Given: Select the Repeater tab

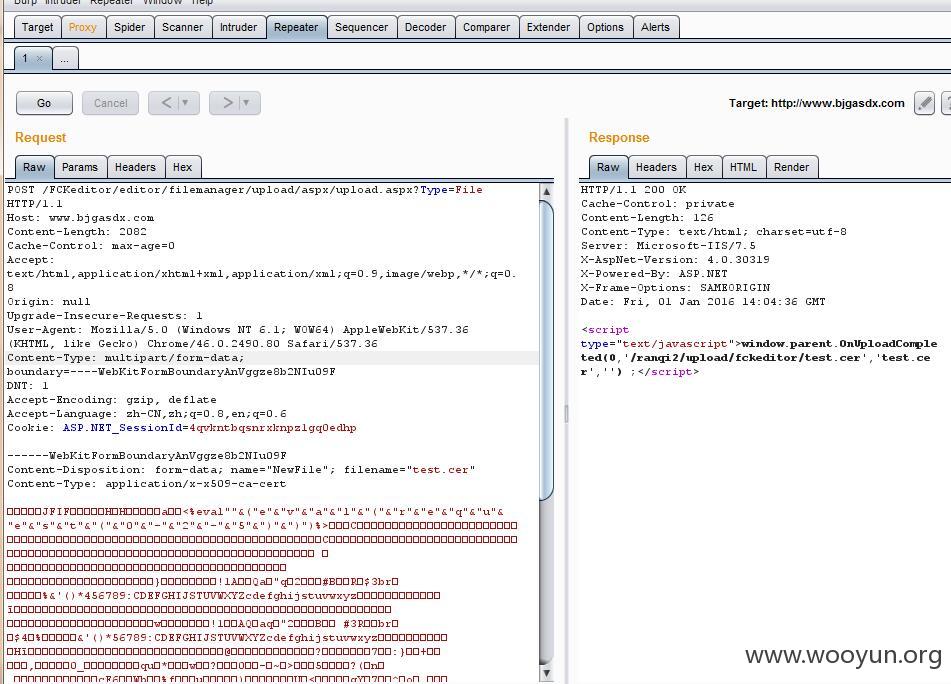Looking at the screenshot, I should 296,27.
